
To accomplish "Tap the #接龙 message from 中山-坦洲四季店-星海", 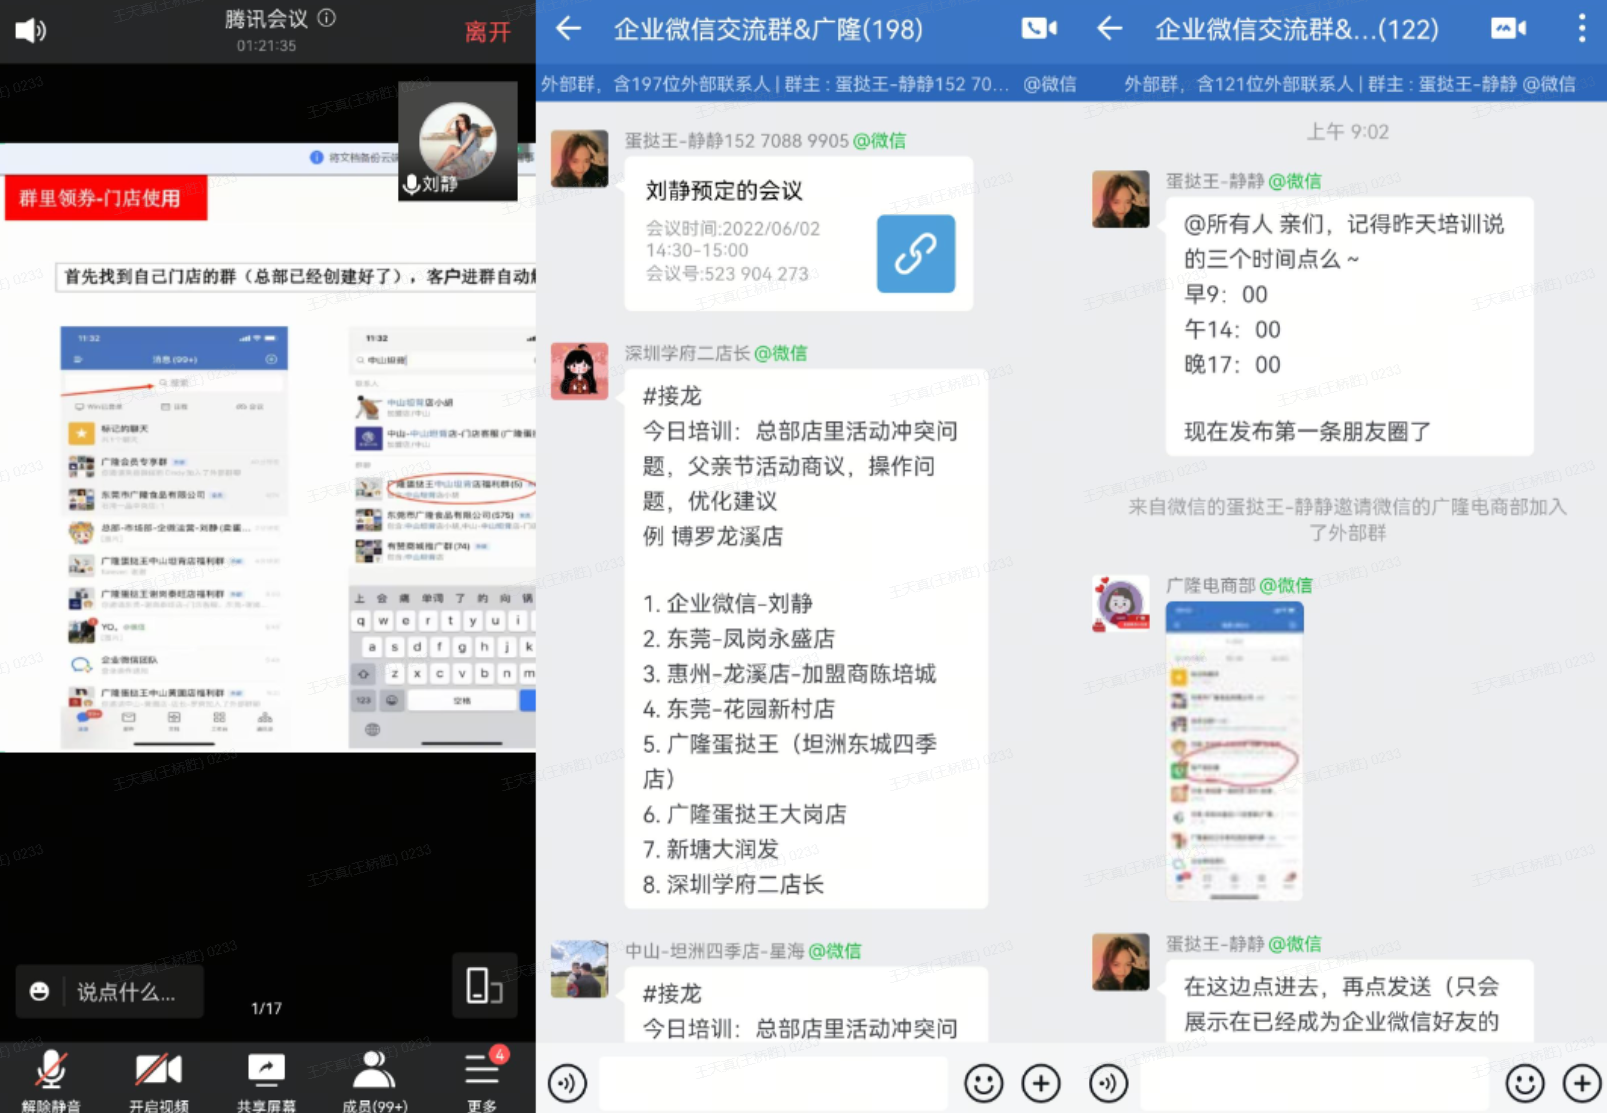I will tap(806, 1005).
